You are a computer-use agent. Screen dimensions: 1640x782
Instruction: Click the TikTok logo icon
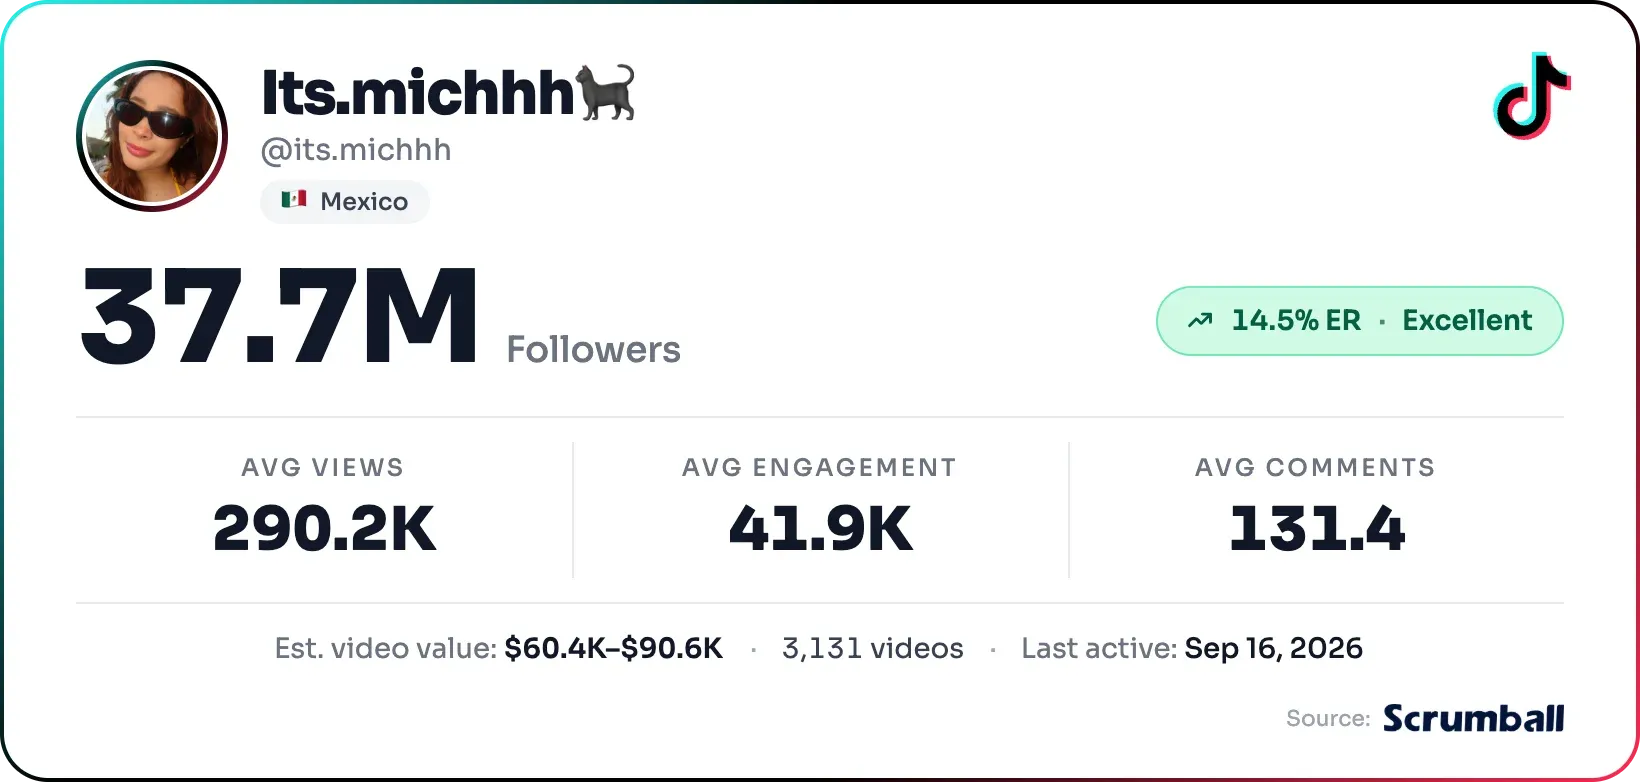(1532, 96)
